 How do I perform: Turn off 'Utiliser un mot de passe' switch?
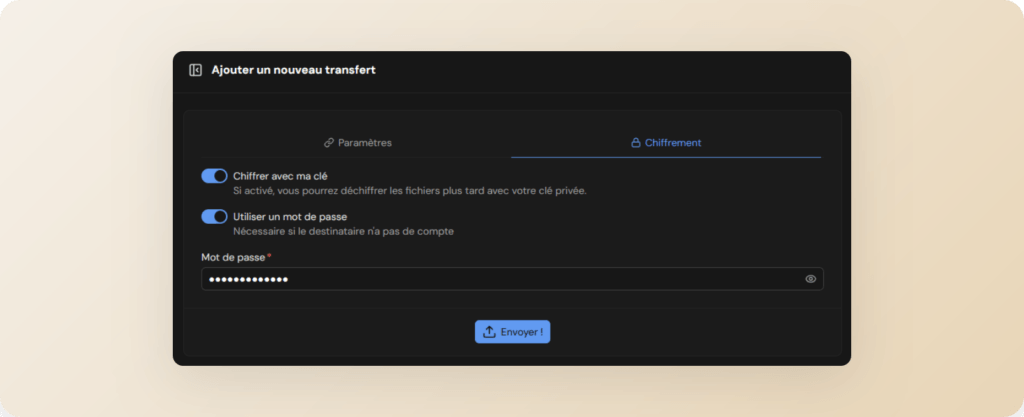pos(214,217)
